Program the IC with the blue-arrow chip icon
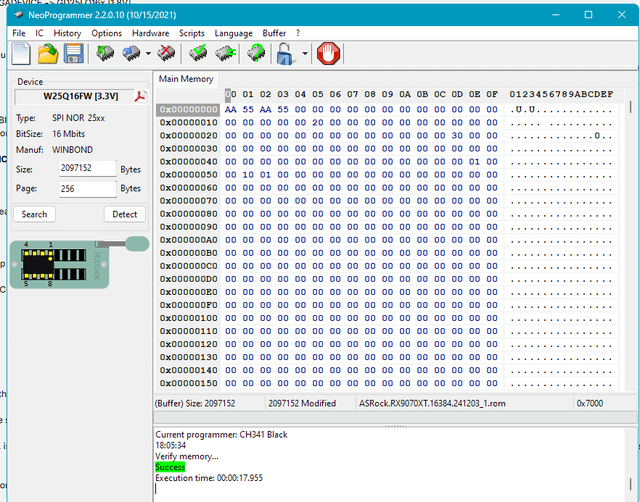 (131, 53)
